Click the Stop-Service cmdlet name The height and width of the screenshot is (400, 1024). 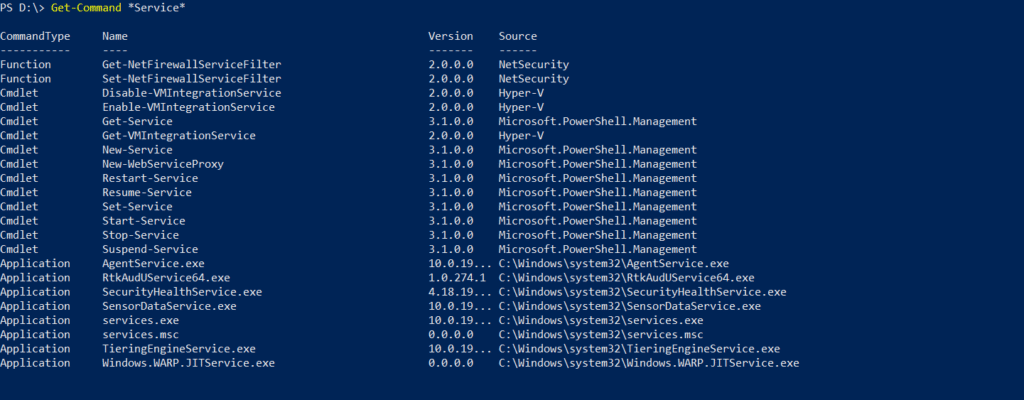(140, 235)
